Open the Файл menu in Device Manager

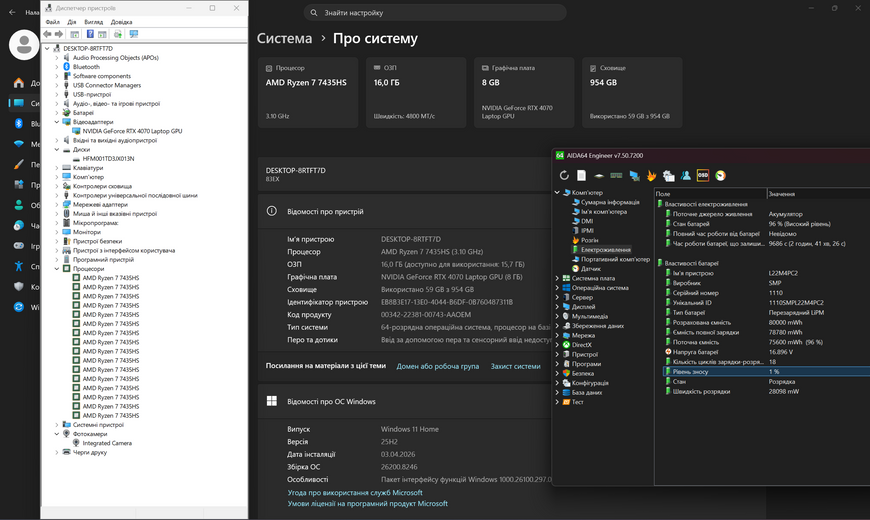point(53,22)
